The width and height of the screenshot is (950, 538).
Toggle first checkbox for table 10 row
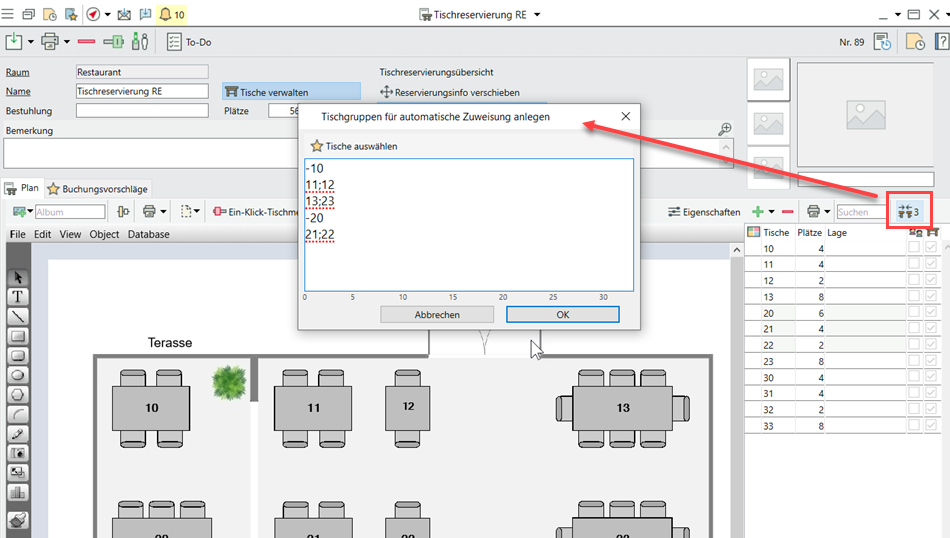[x=914, y=249]
